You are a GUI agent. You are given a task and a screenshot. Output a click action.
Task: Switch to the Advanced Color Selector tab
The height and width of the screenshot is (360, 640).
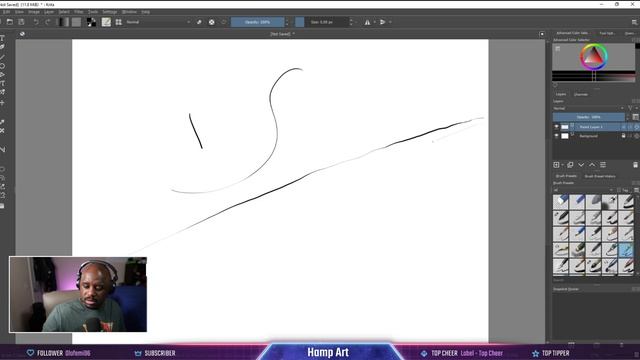click(572, 33)
